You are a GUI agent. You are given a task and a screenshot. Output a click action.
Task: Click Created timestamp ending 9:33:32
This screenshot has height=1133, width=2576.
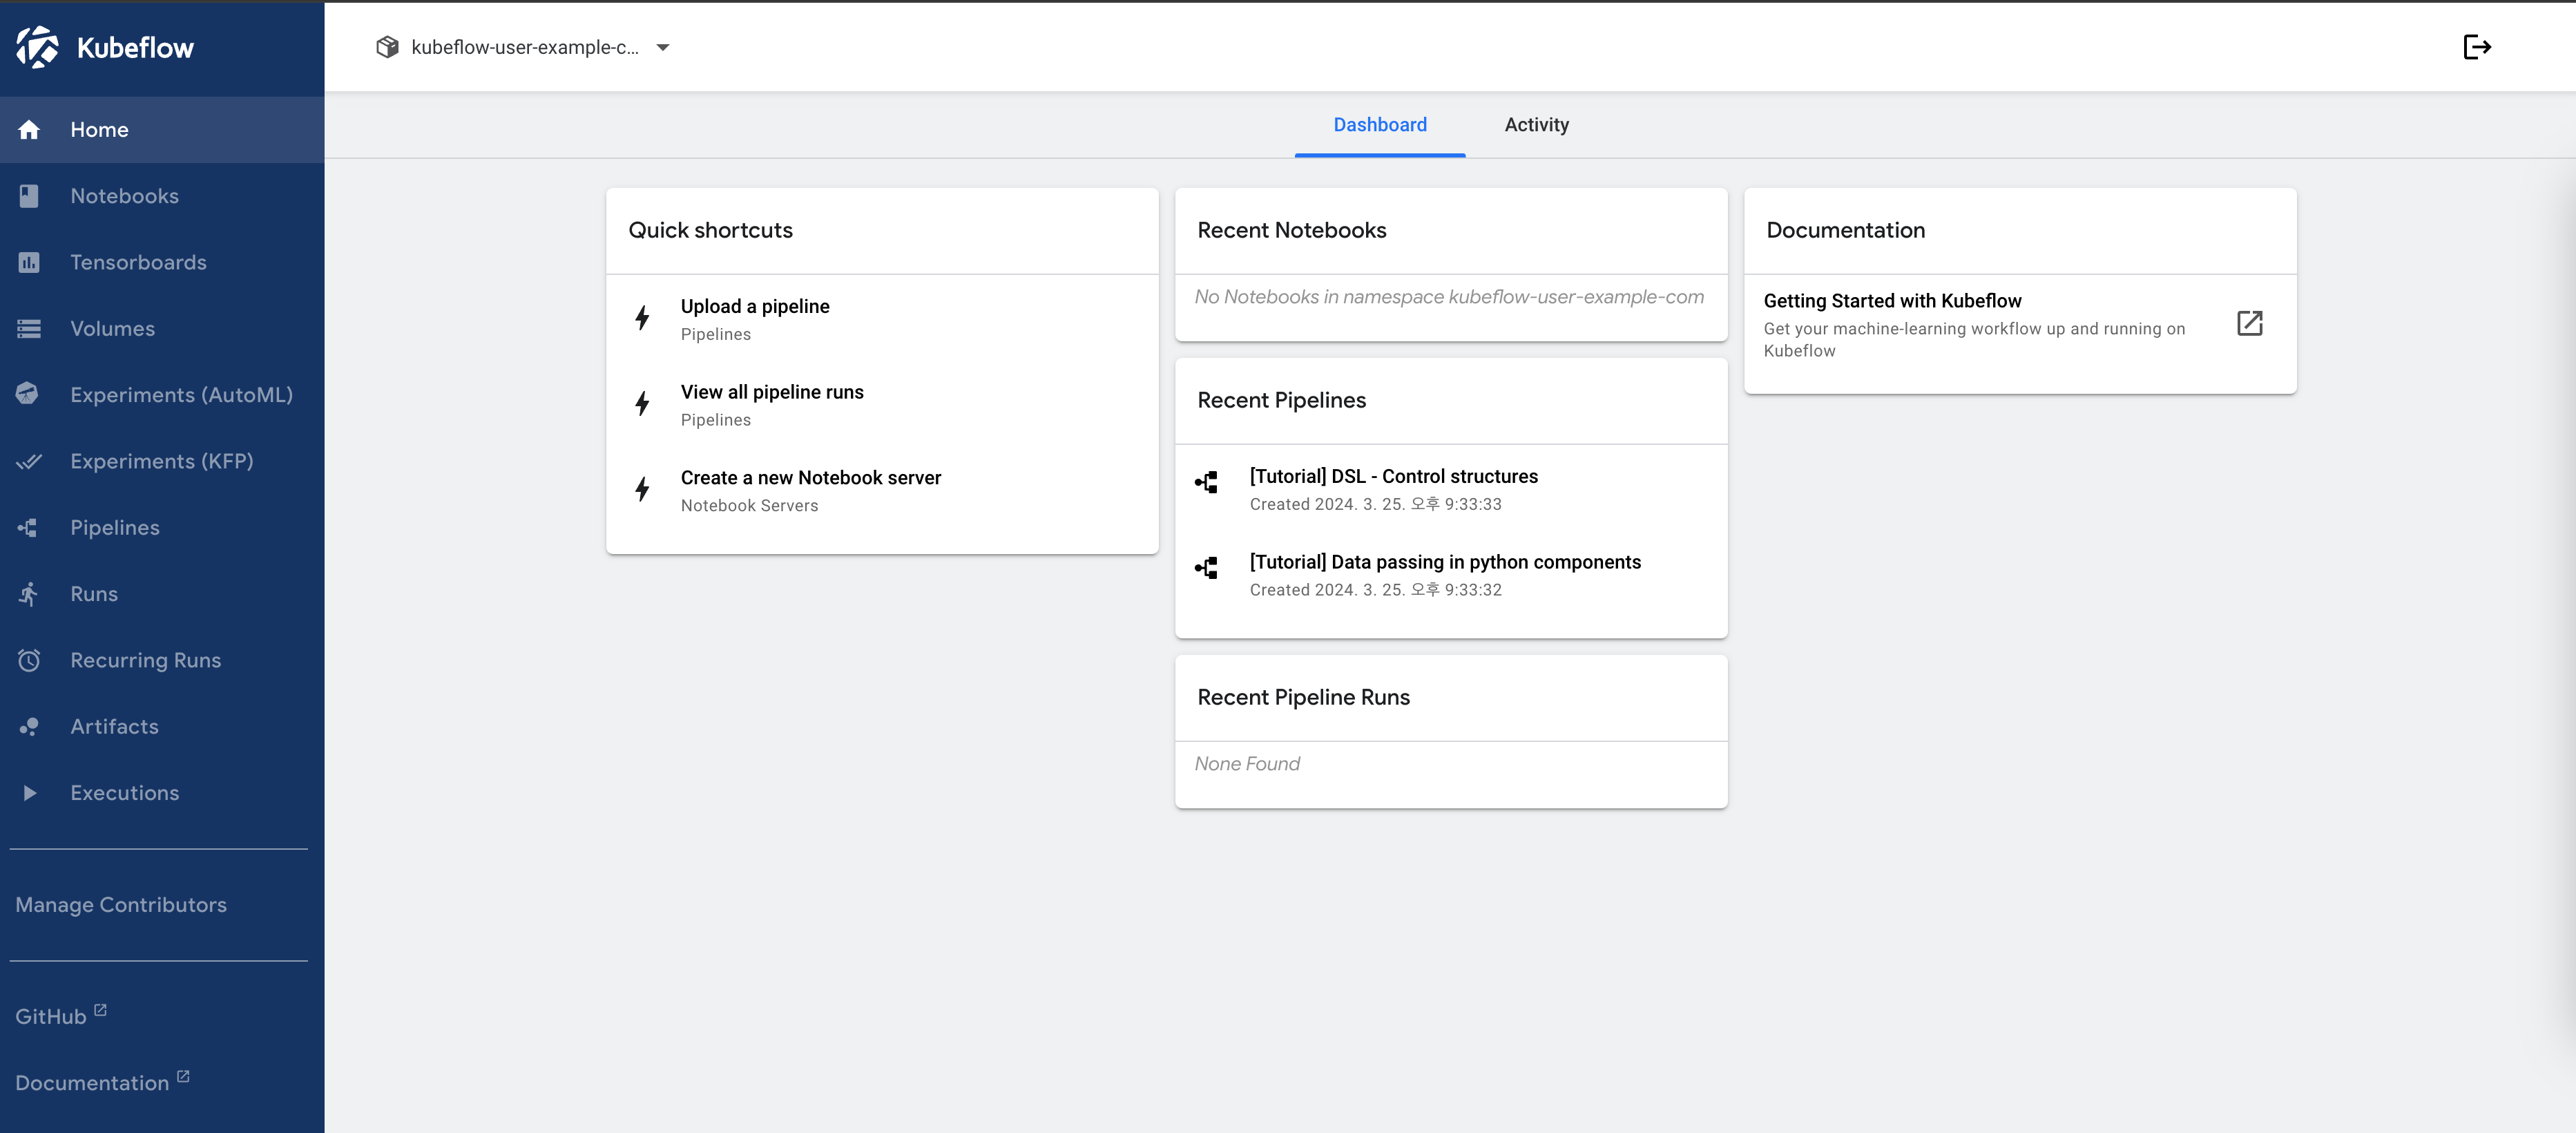click(x=1375, y=590)
